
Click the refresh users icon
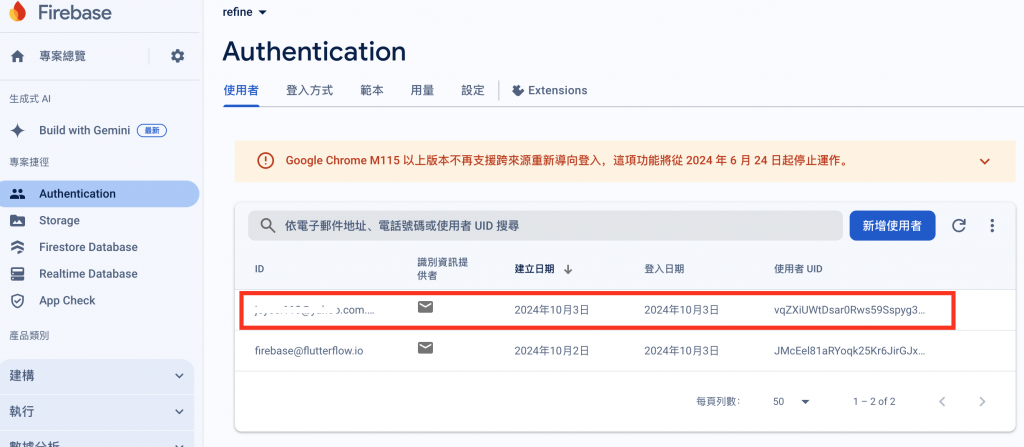coord(959,226)
